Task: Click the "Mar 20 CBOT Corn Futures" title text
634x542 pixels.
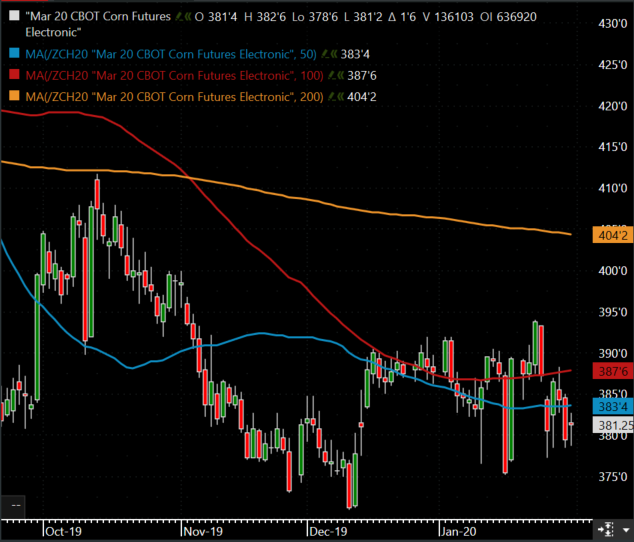Action: (98, 17)
